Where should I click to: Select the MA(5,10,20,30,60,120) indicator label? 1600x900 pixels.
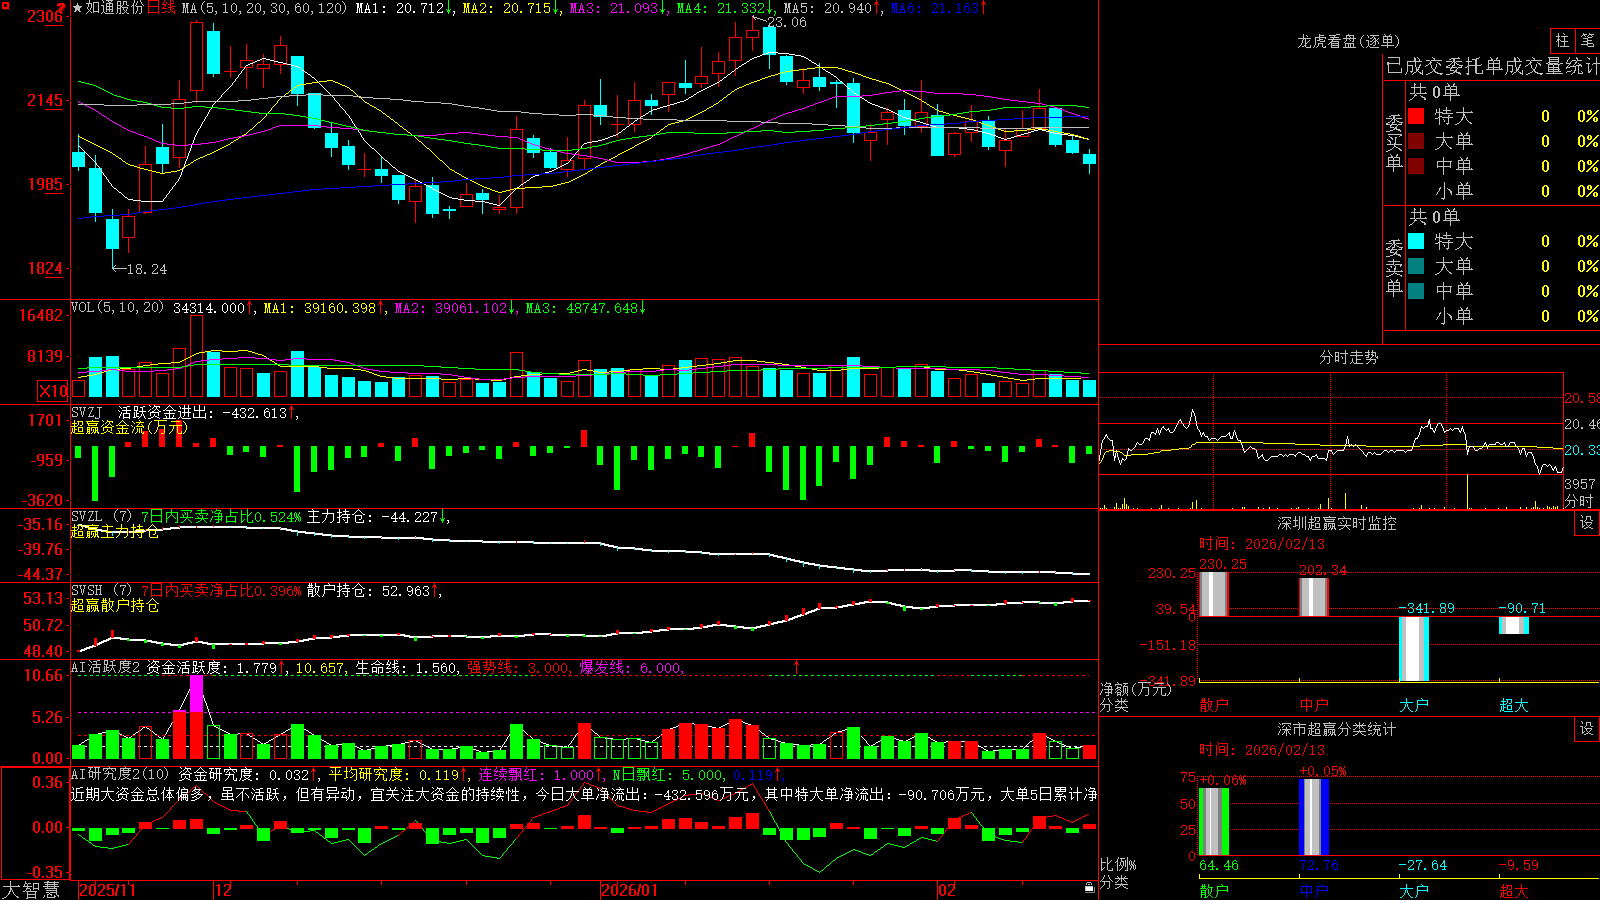(x=265, y=8)
